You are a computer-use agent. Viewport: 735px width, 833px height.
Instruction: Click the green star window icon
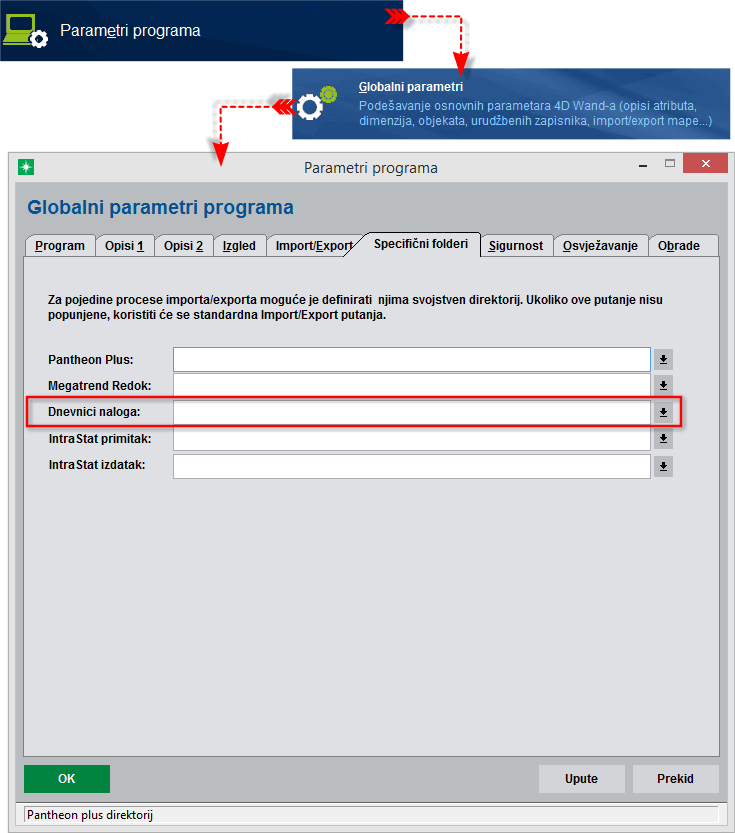(x=25, y=167)
